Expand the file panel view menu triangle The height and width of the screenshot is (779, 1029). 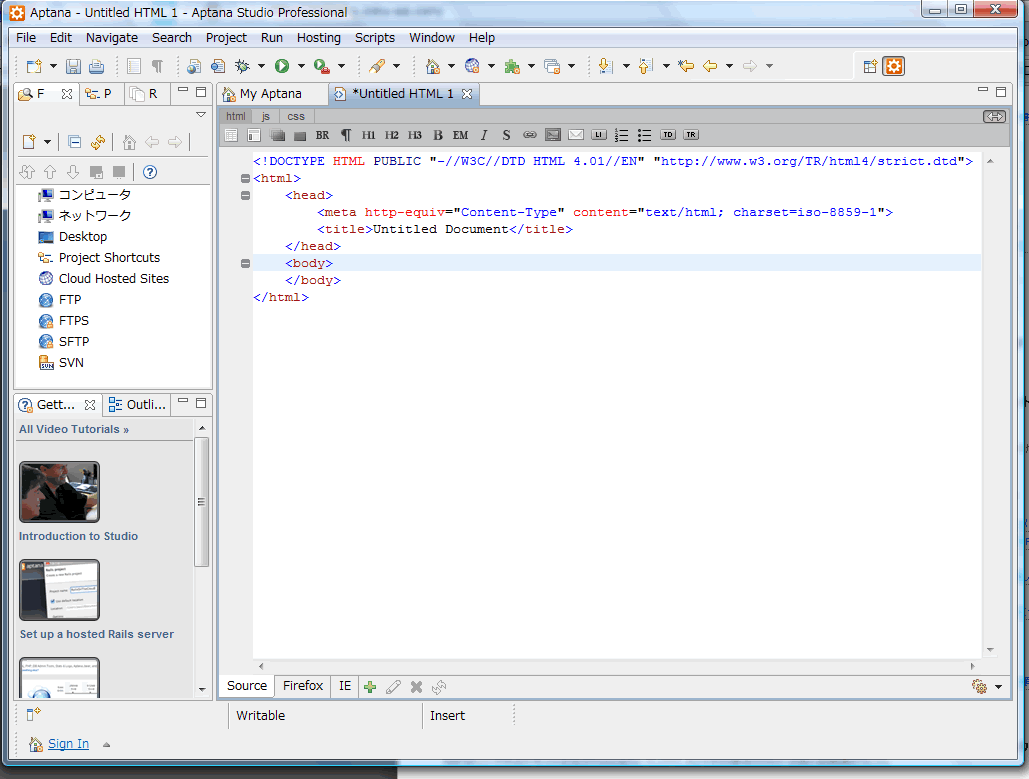coord(201,115)
